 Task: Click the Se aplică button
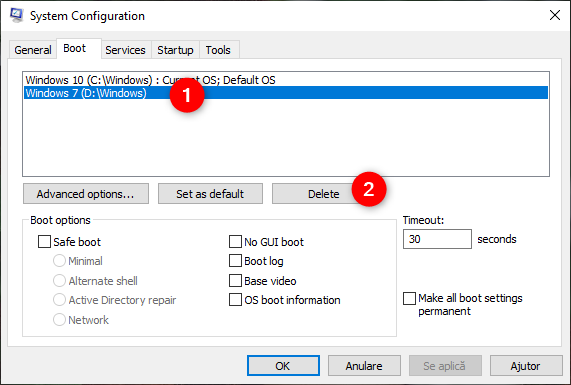pyautogui.click(x=445, y=366)
